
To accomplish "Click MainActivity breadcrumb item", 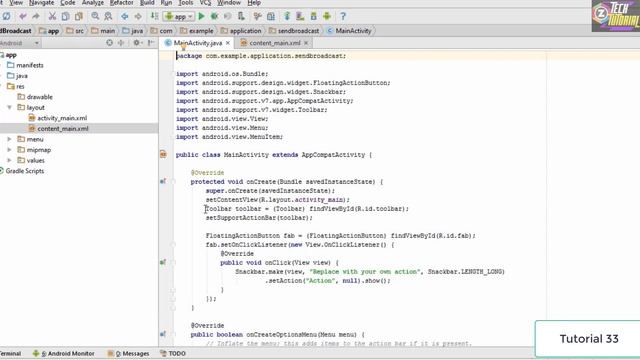I will [349, 31].
